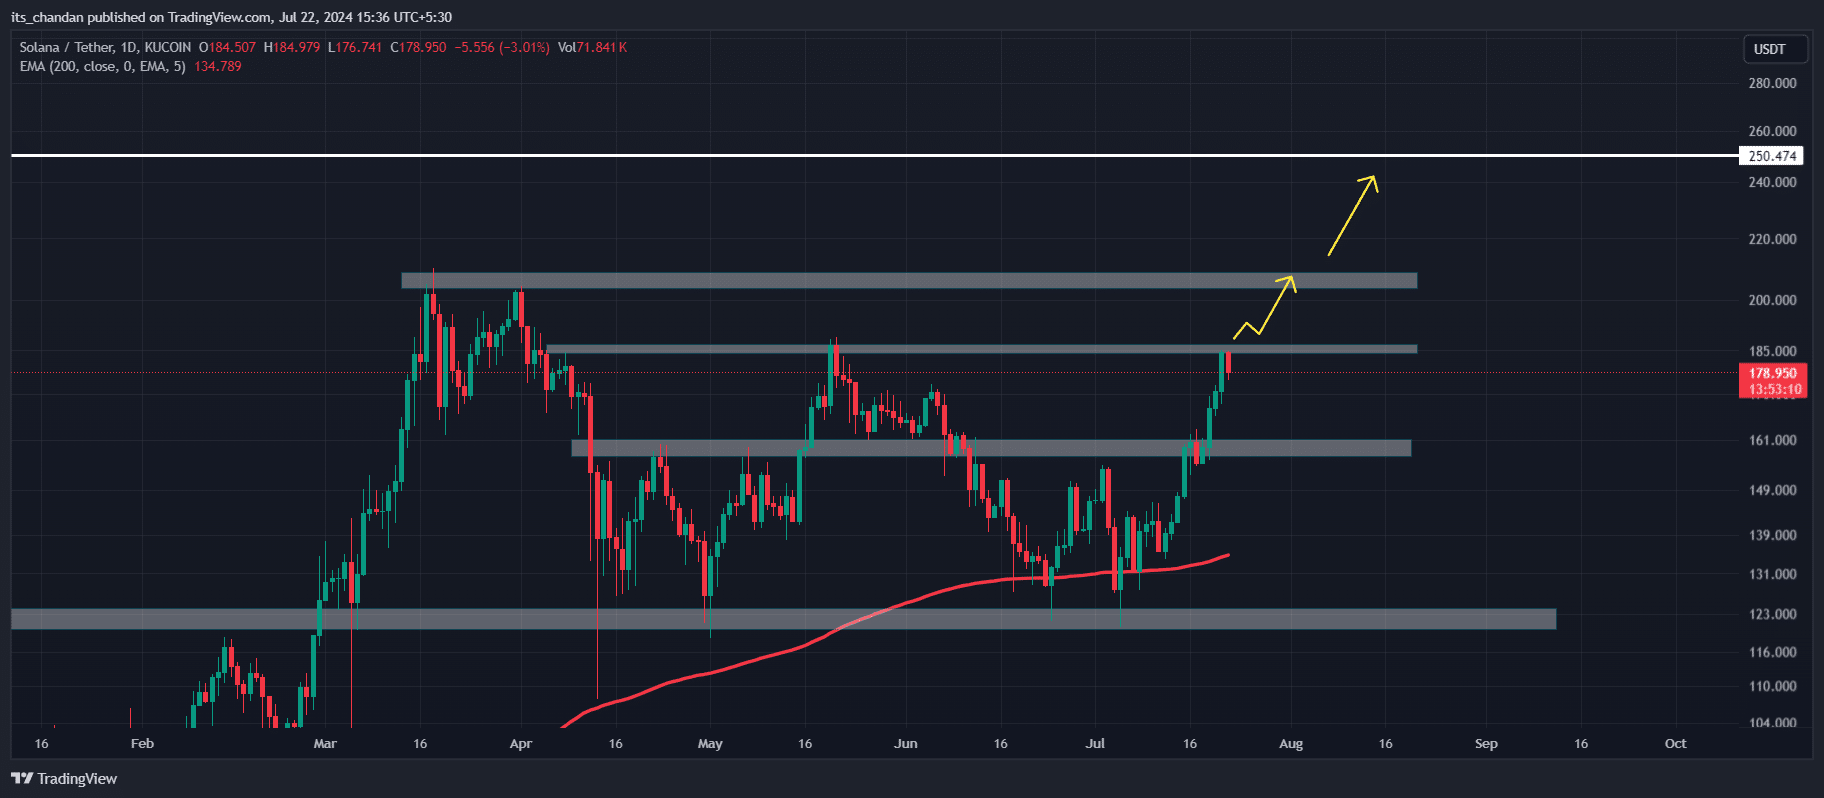The height and width of the screenshot is (798, 1824).
Task: Click the red 178.950 current price label
Action: [1773, 373]
